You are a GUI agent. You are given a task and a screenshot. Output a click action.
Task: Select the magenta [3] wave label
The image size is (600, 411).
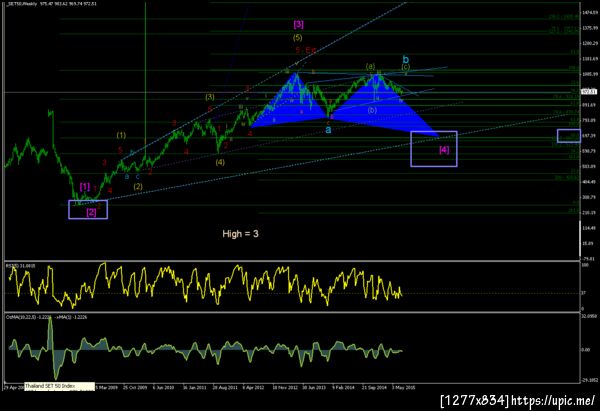point(298,24)
